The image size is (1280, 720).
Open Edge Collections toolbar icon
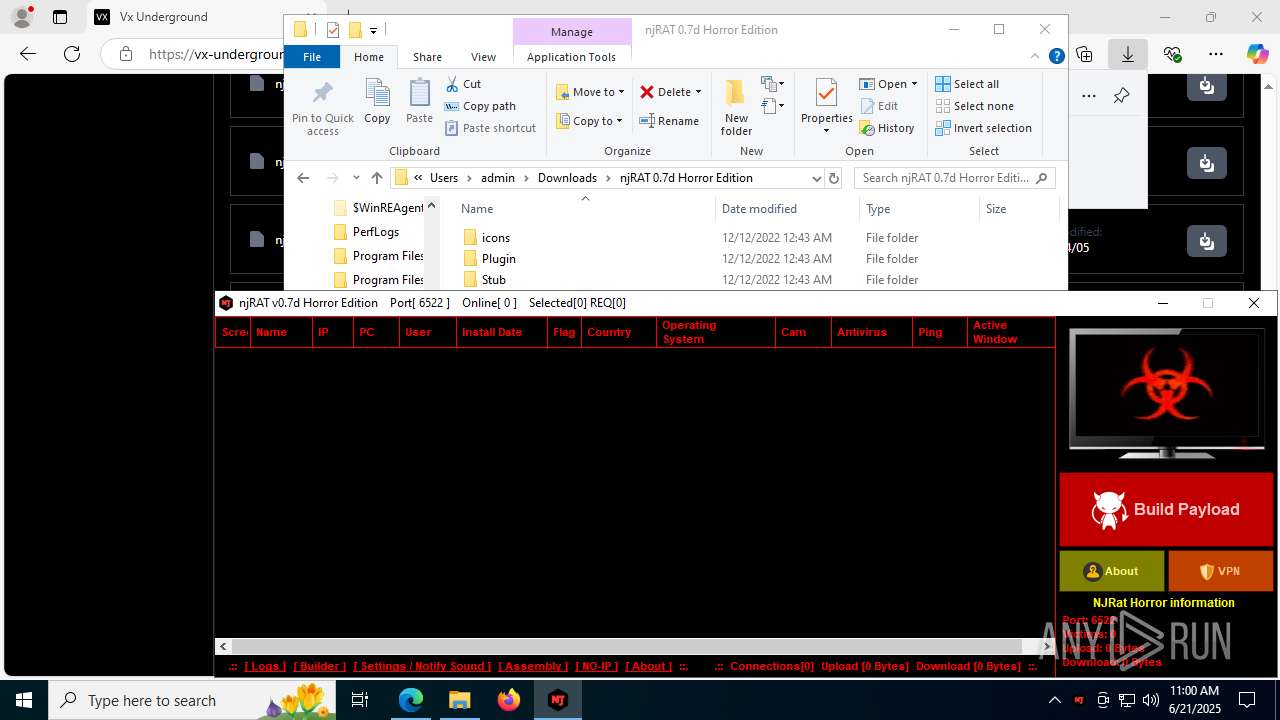[x=1084, y=54]
